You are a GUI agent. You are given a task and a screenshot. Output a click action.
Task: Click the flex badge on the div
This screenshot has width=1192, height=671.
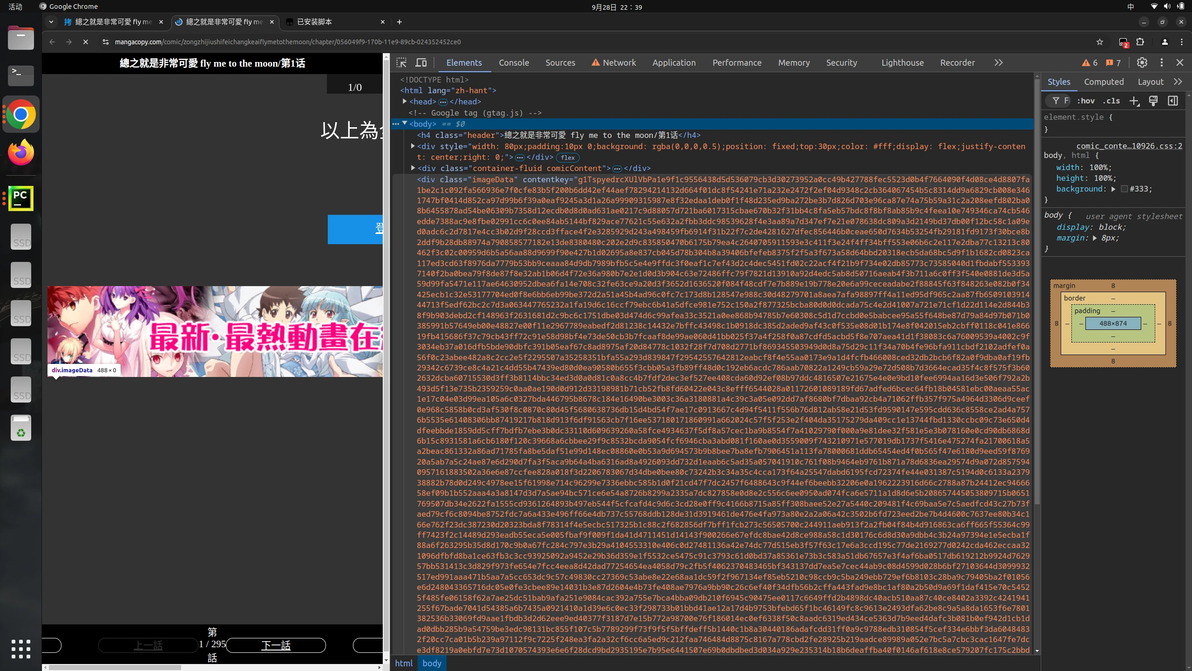click(568, 157)
